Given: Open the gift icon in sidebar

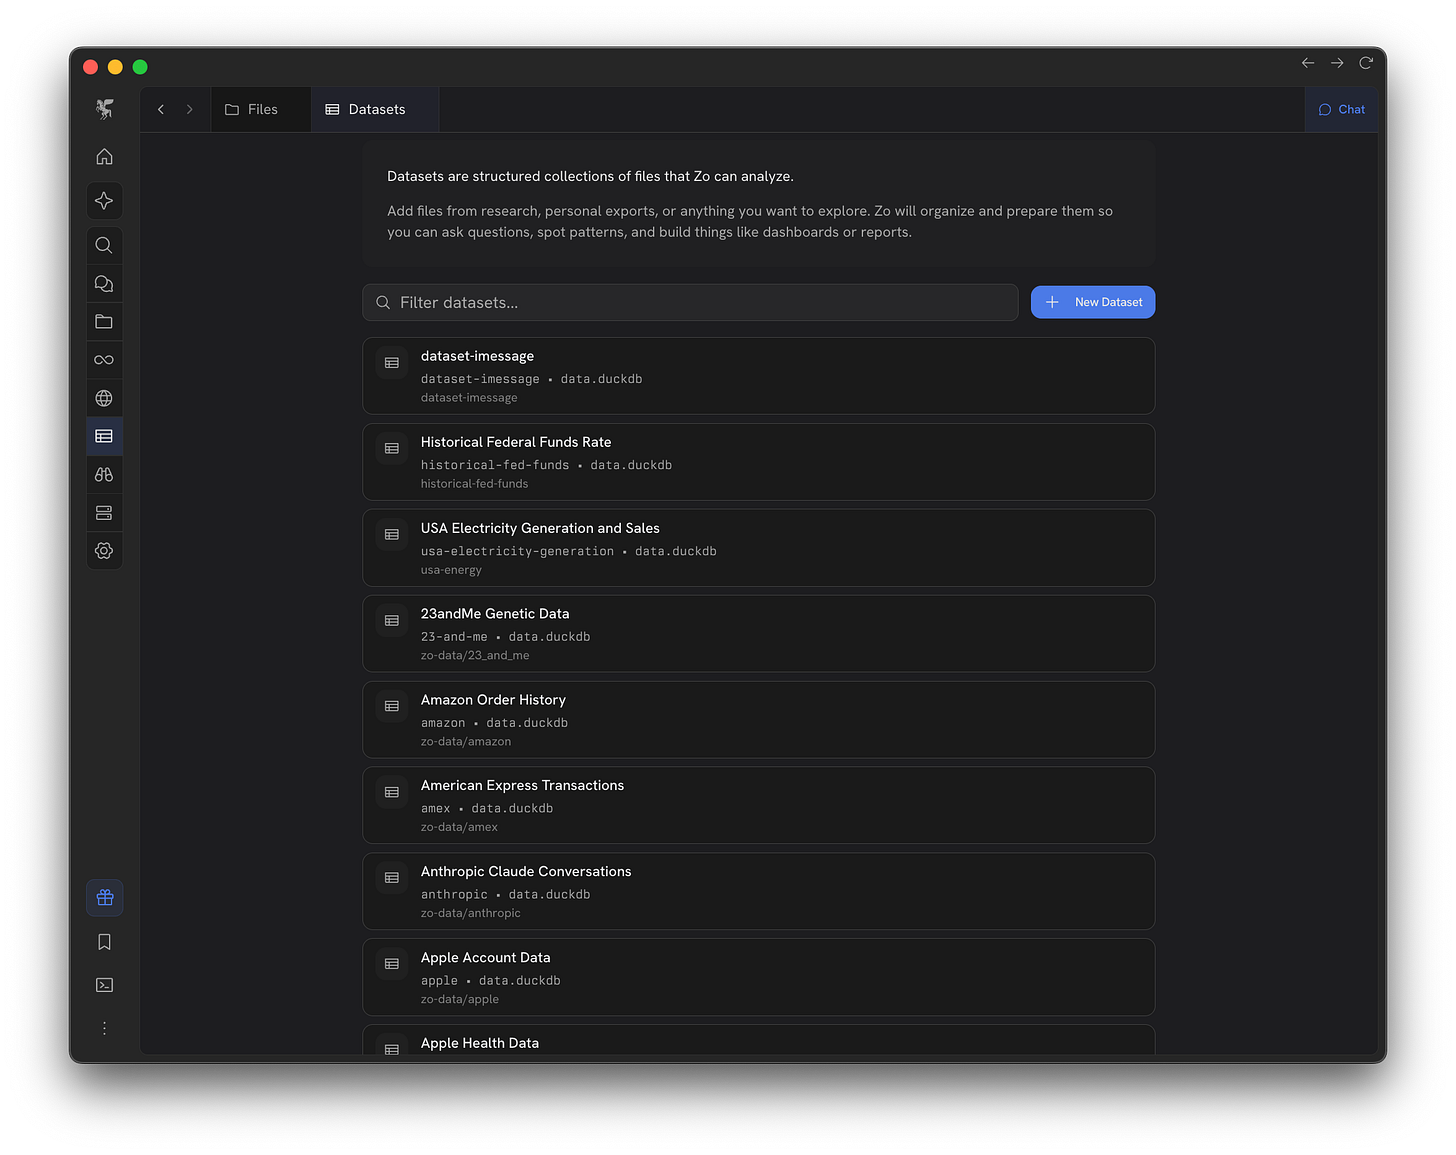Looking at the screenshot, I should [x=104, y=898].
